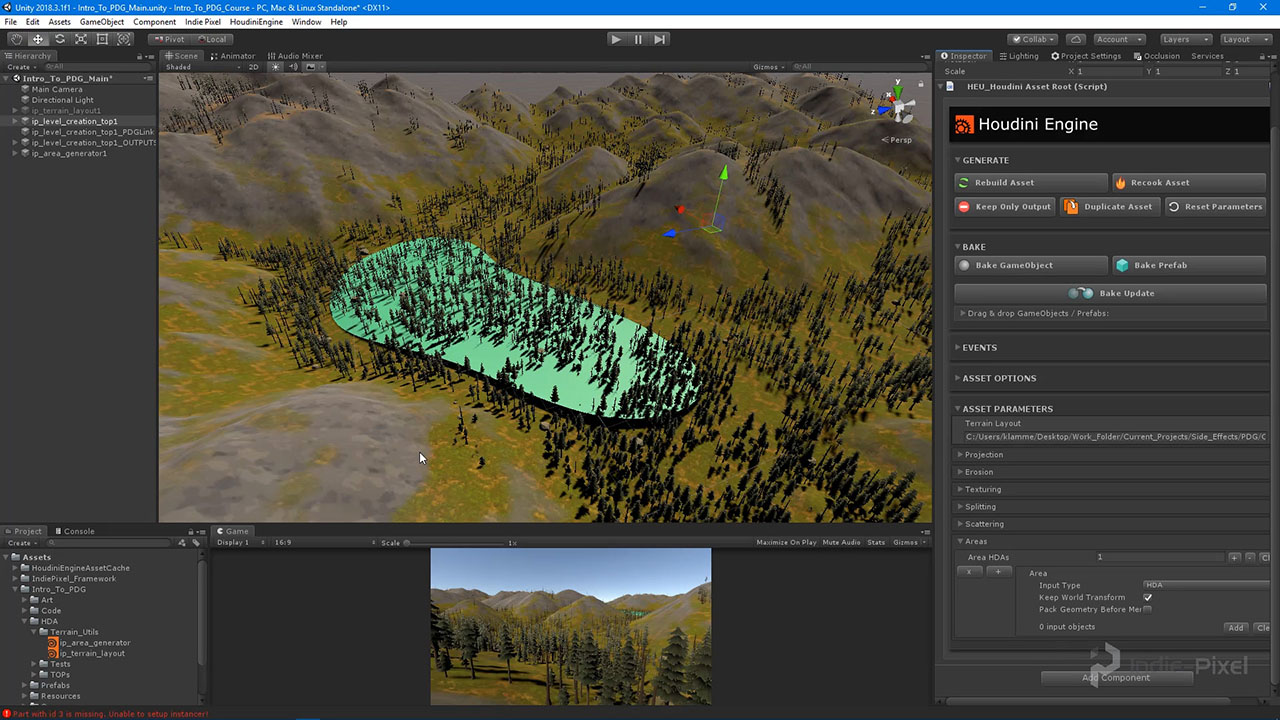The width and height of the screenshot is (1280, 720).
Task: Toggle scene audio speaker icon
Action: pos(293,67)
